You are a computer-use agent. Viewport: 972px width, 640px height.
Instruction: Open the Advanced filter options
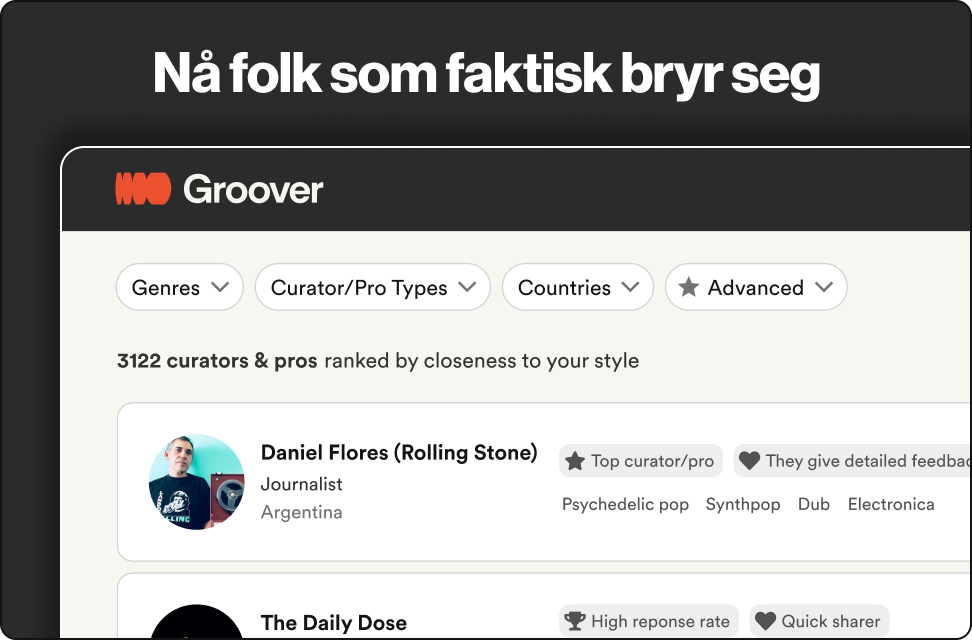pyautogui.click(x=756, y=287)
